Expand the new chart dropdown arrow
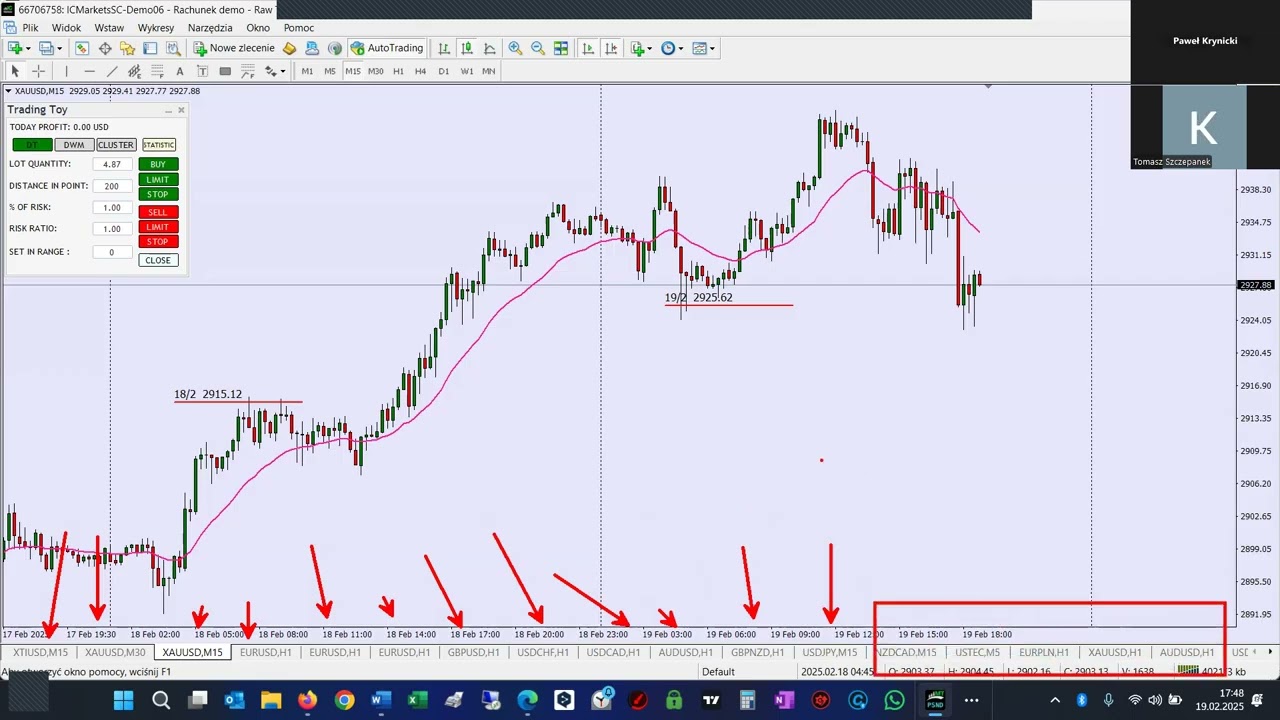The image size is (1280, 720). click(x=28, y=48)
